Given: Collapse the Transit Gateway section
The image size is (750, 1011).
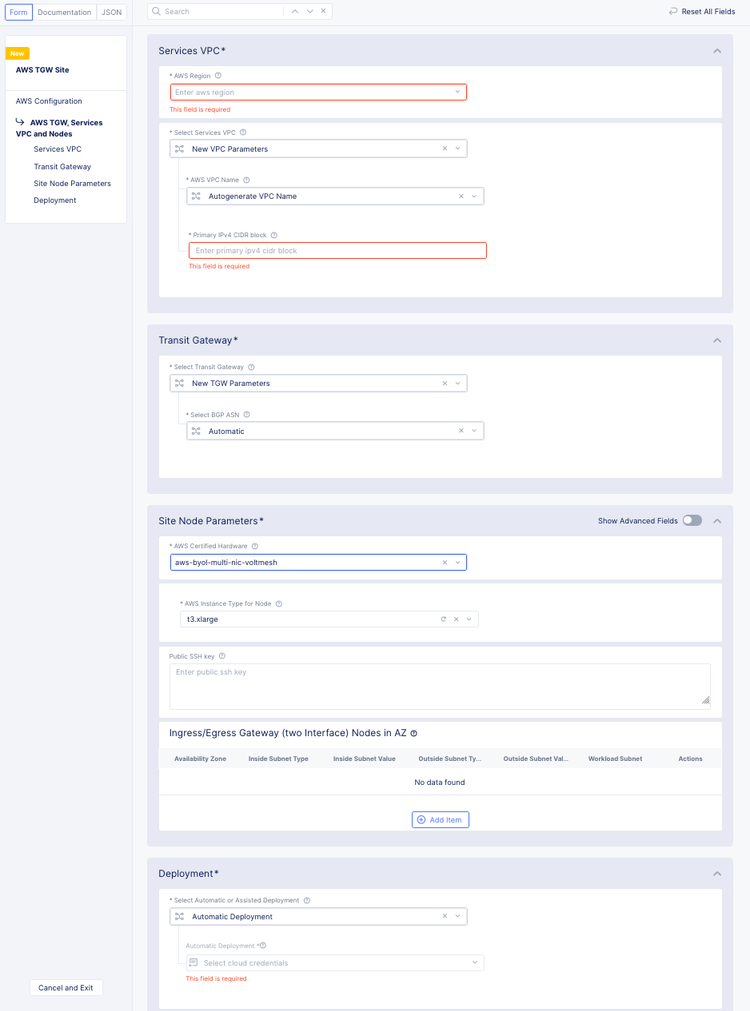Looking at the screenshot, I should point(717,341).
